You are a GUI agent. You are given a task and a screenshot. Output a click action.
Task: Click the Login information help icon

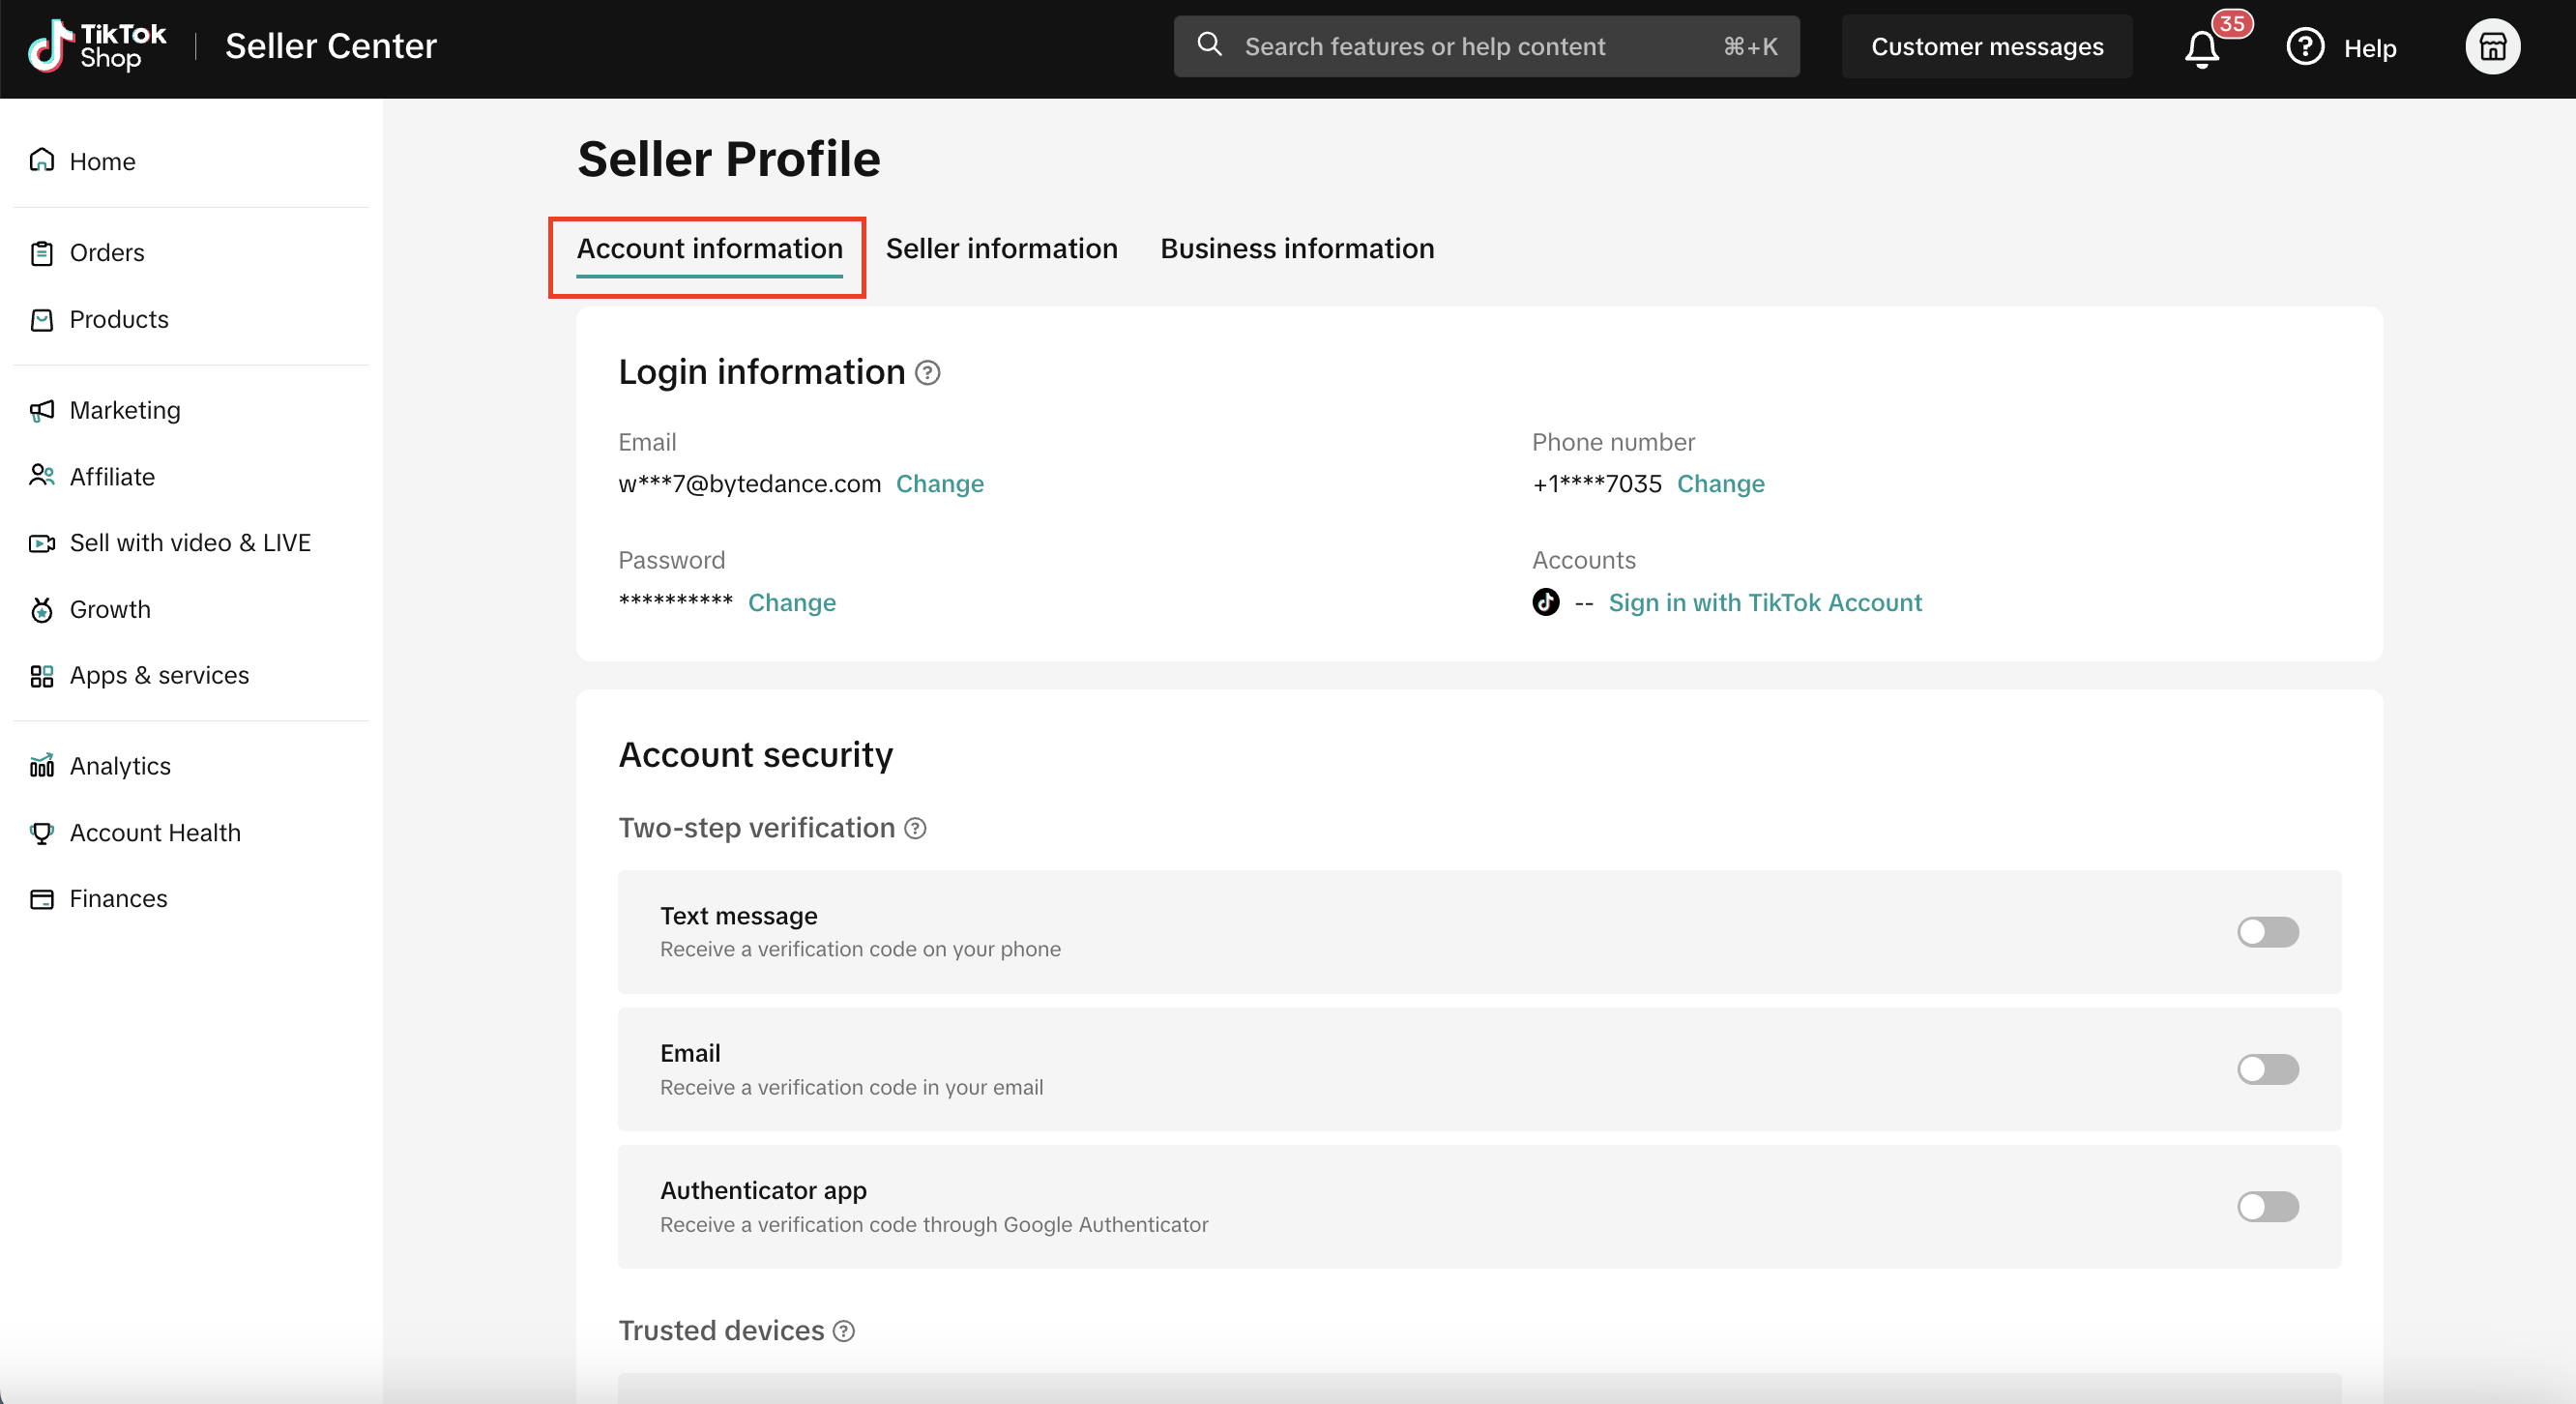tap(928, 373)
